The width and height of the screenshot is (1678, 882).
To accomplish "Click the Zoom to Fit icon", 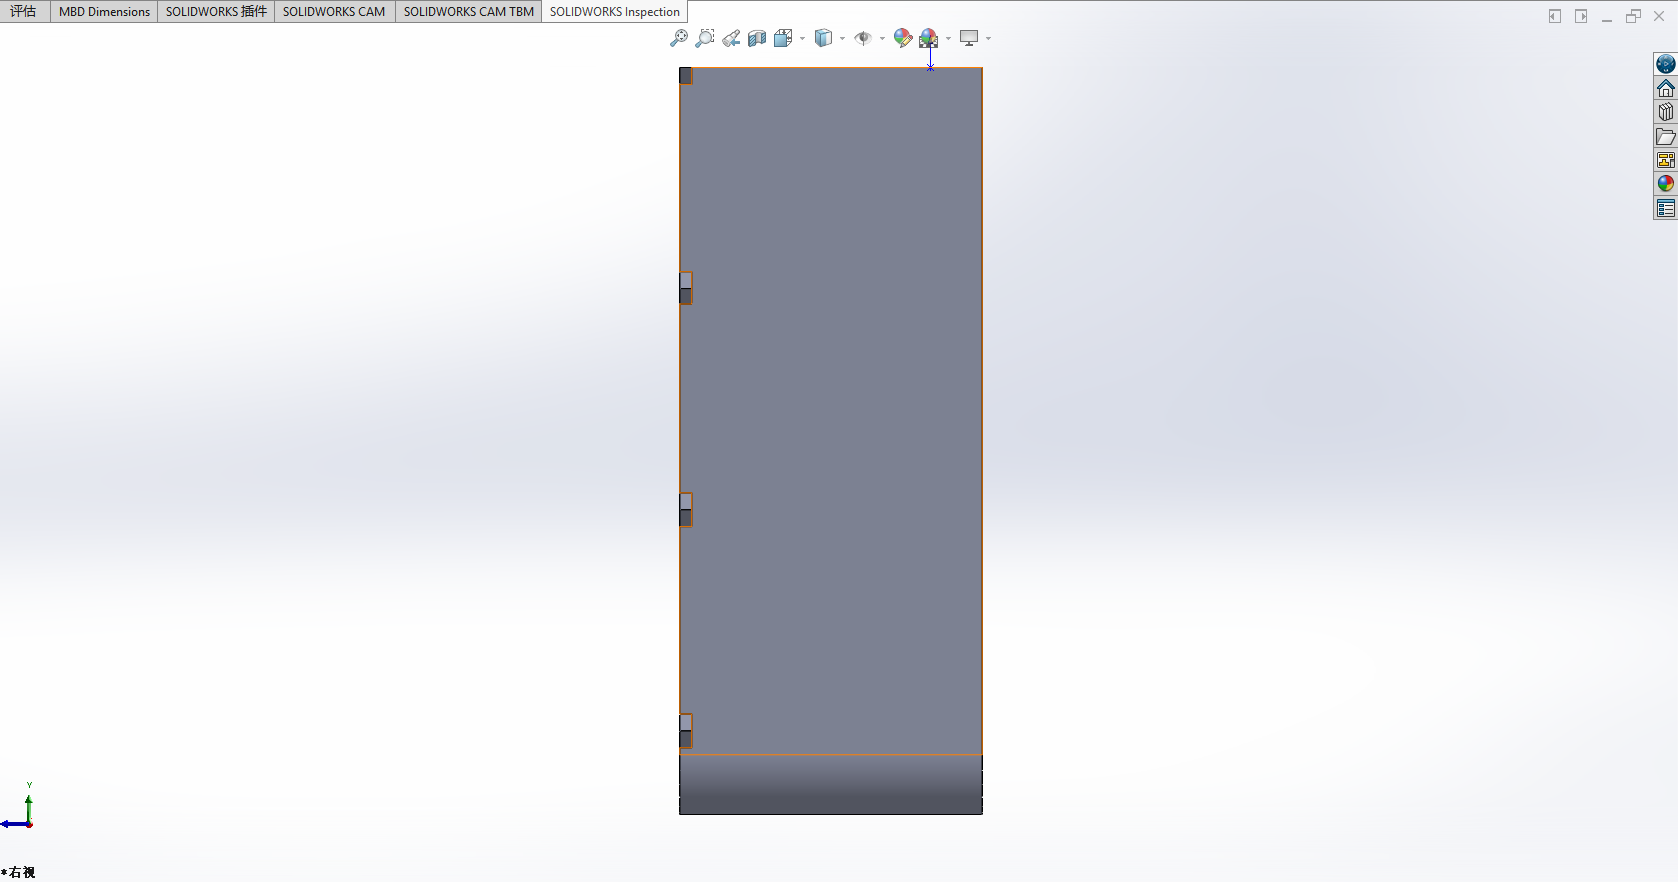I will [679, 38].
